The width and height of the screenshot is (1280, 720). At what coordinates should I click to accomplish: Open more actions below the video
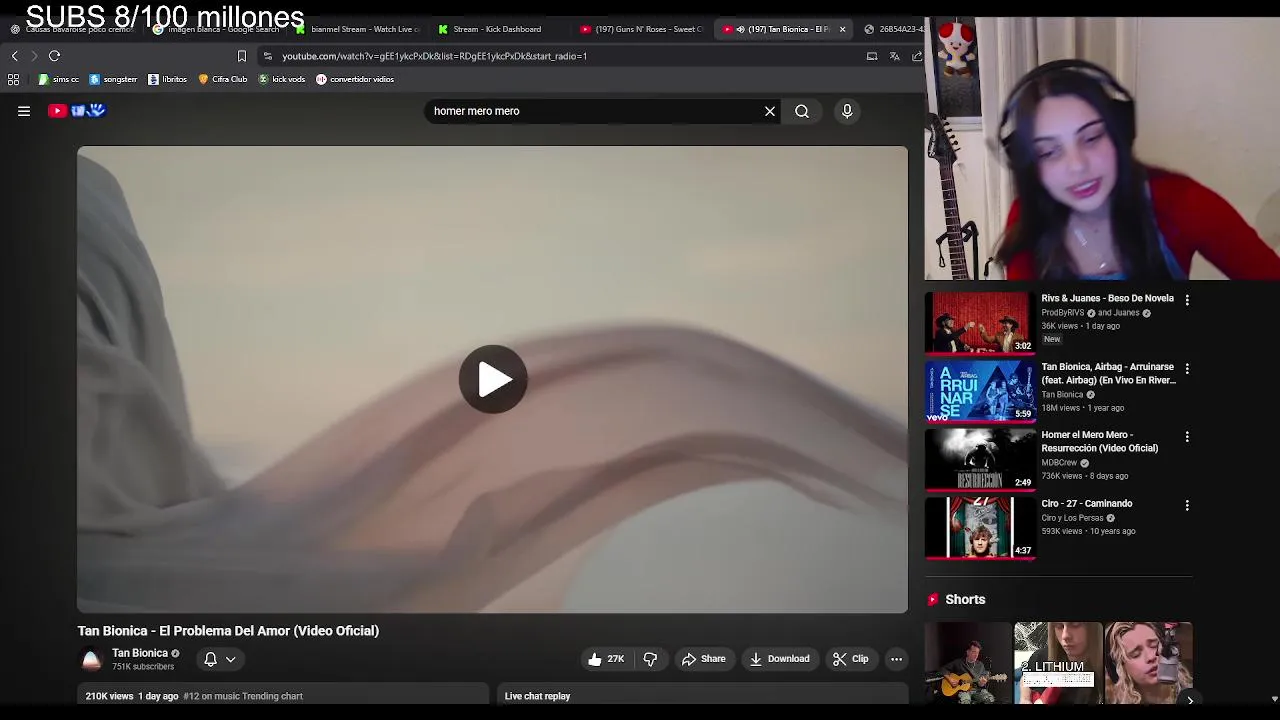click(x=897, y=659)
